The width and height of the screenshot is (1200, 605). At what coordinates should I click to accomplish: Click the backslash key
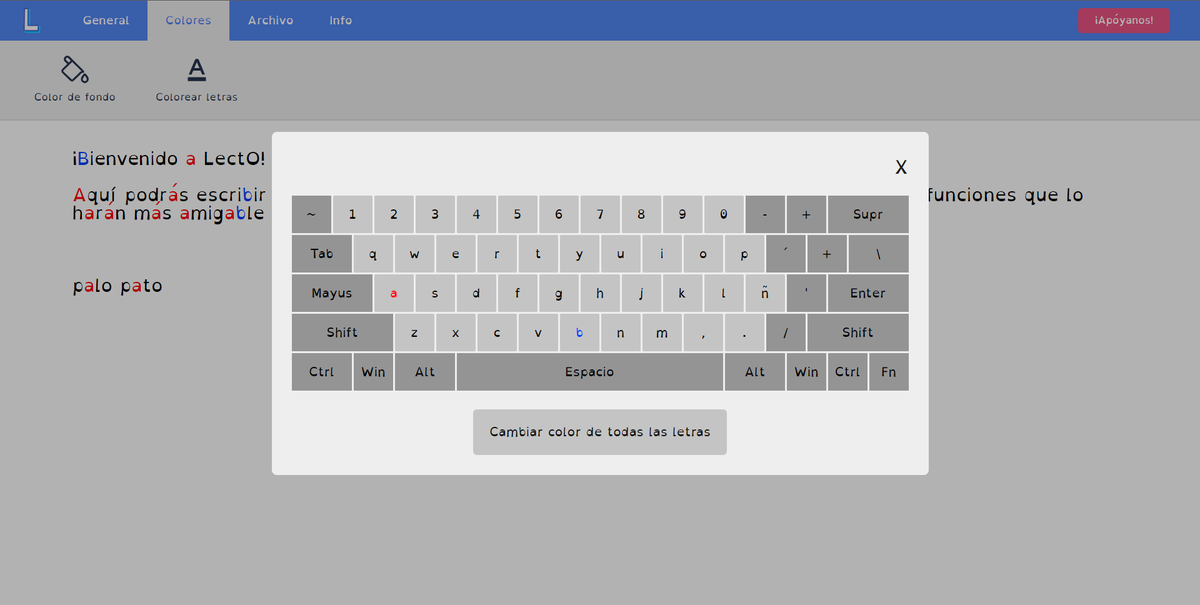coord(878,254)
